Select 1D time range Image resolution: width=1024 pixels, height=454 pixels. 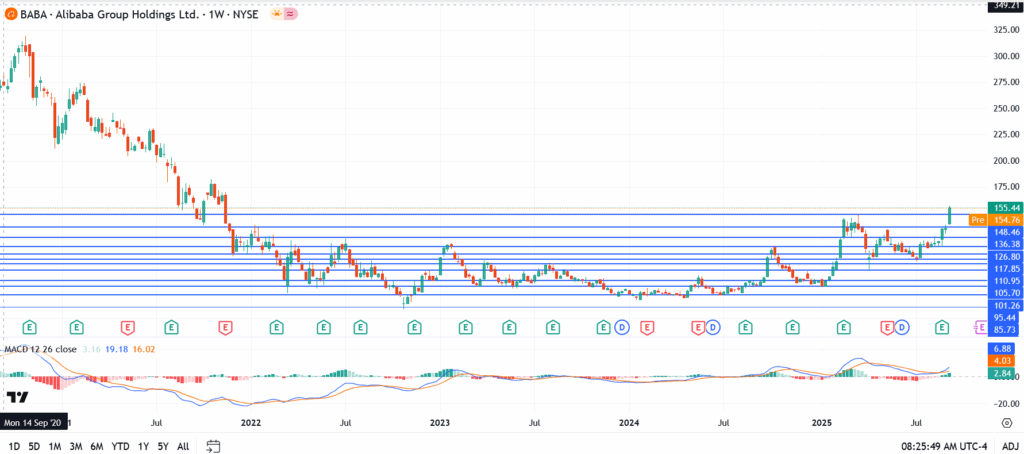[x=14, y=447]
